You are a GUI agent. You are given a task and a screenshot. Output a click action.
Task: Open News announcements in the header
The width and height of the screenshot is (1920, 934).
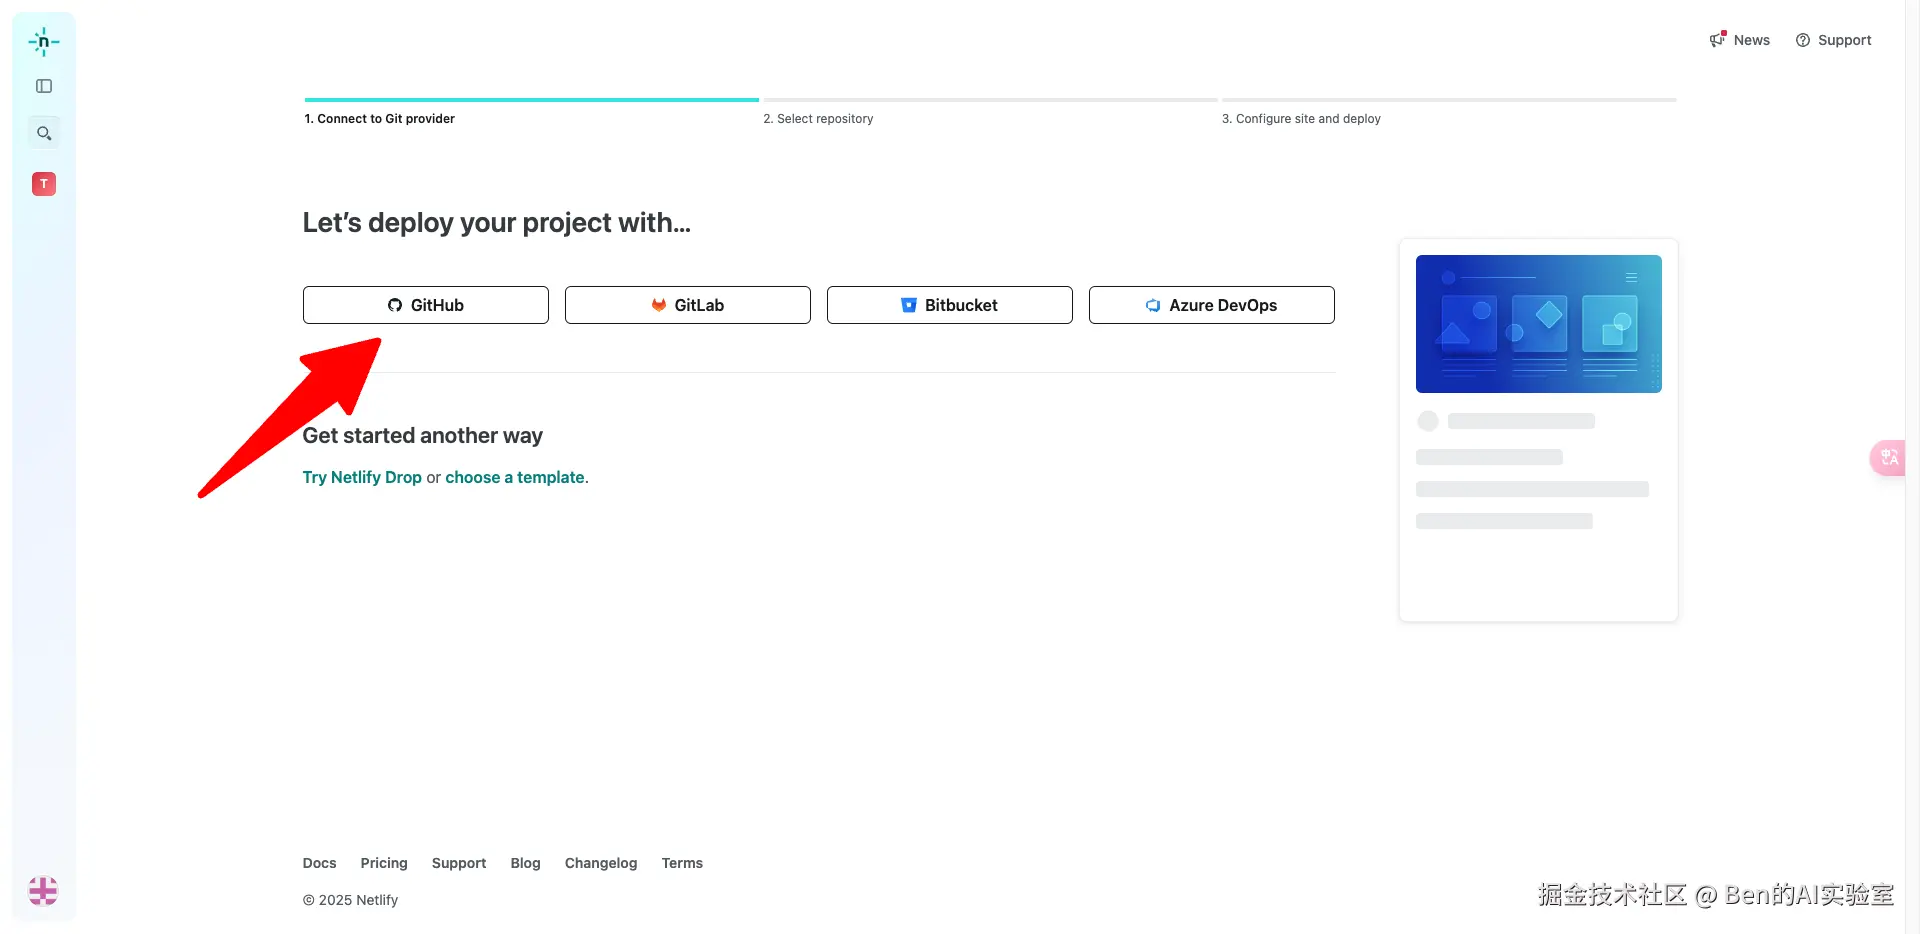pos(1740,40)
